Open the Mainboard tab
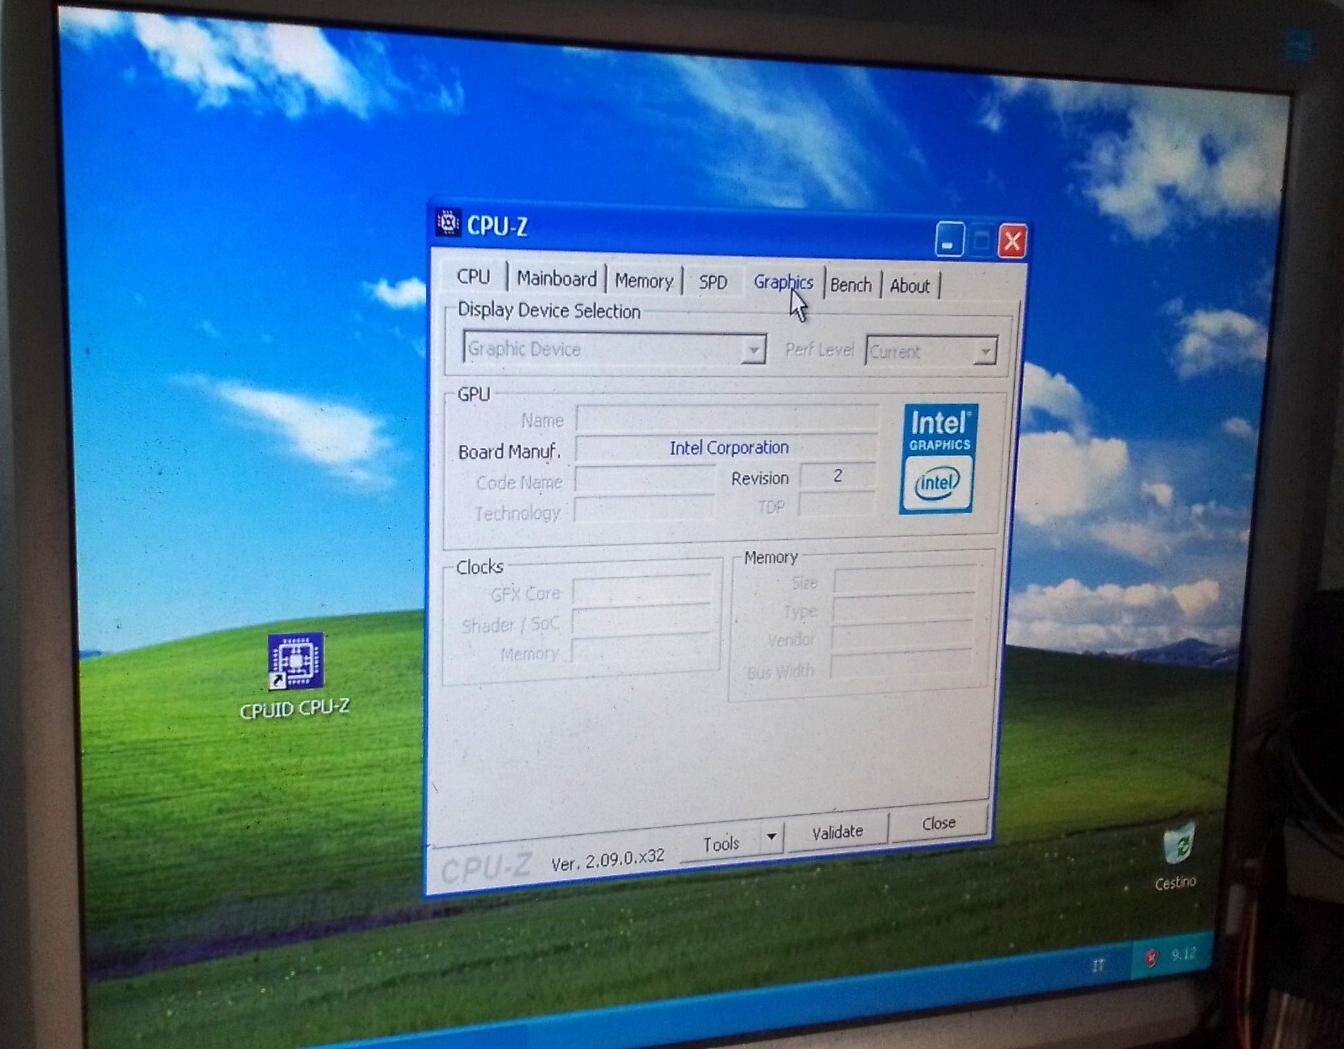The width and height of the screenshot is (1344, 1049). 556,279
